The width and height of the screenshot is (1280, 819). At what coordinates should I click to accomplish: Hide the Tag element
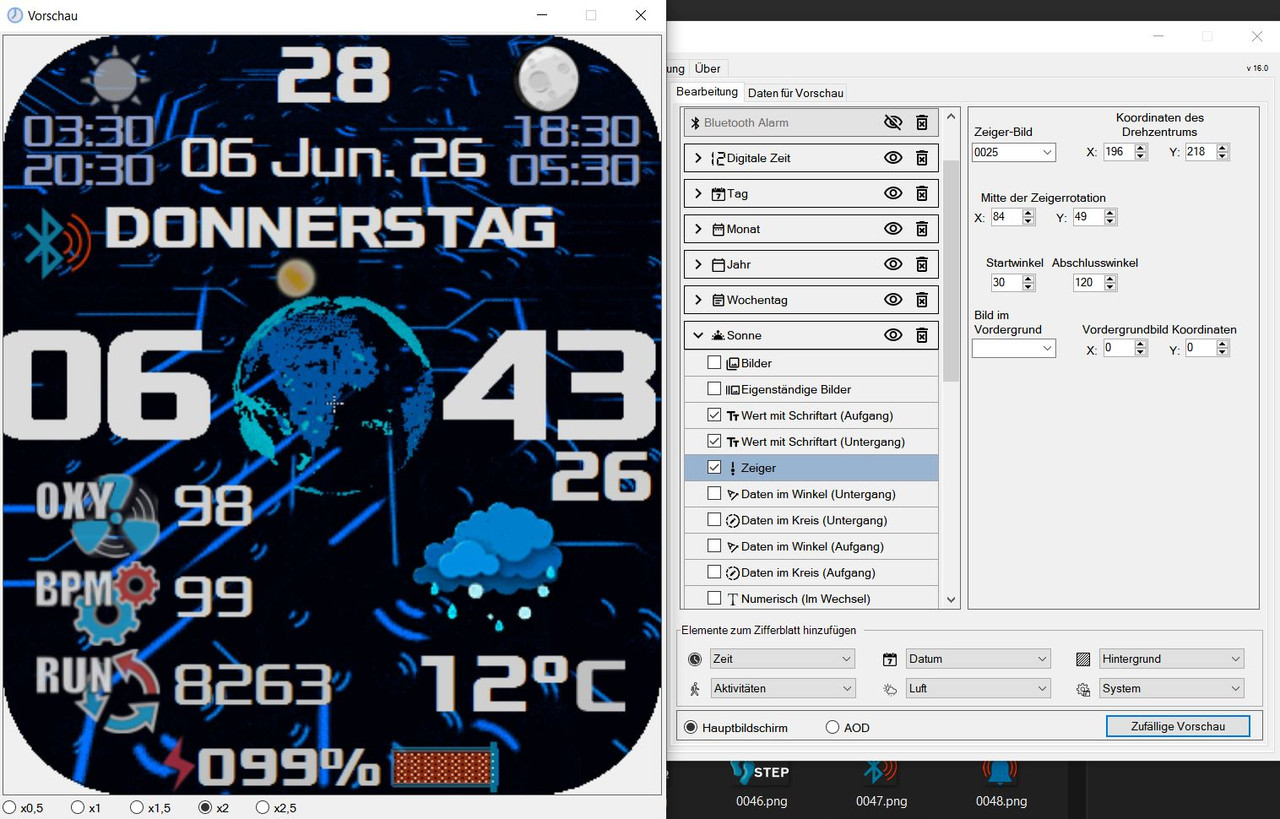point(893,194)
